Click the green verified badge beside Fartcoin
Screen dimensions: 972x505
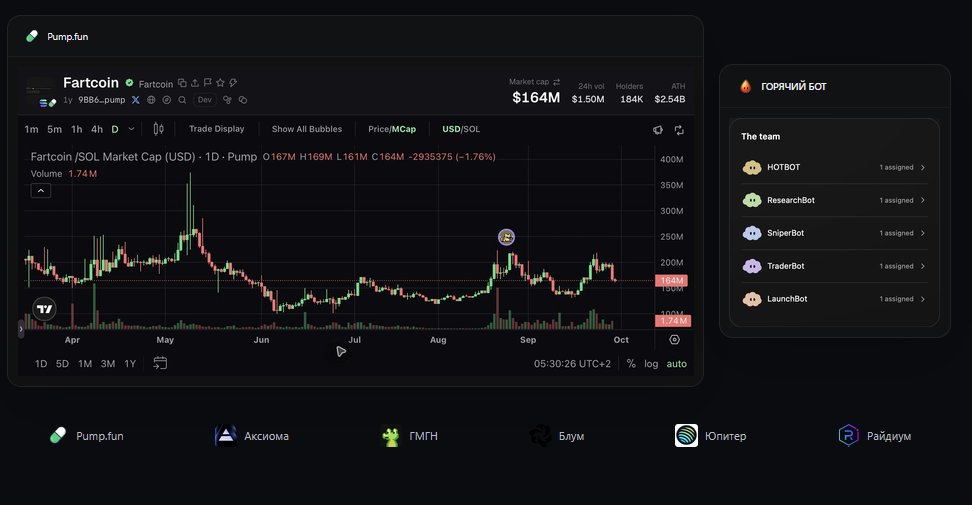click(130, 83)
